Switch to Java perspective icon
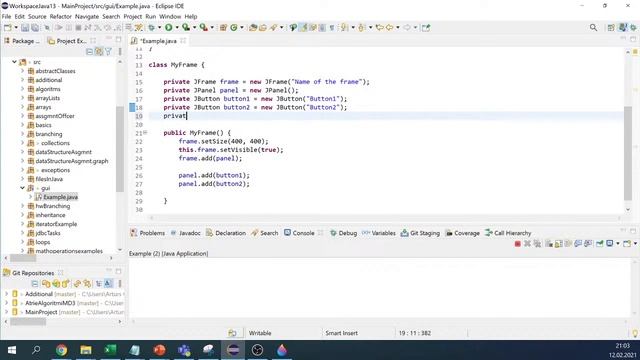This screenshot has width=640, height=360. (x=622, y=27)
